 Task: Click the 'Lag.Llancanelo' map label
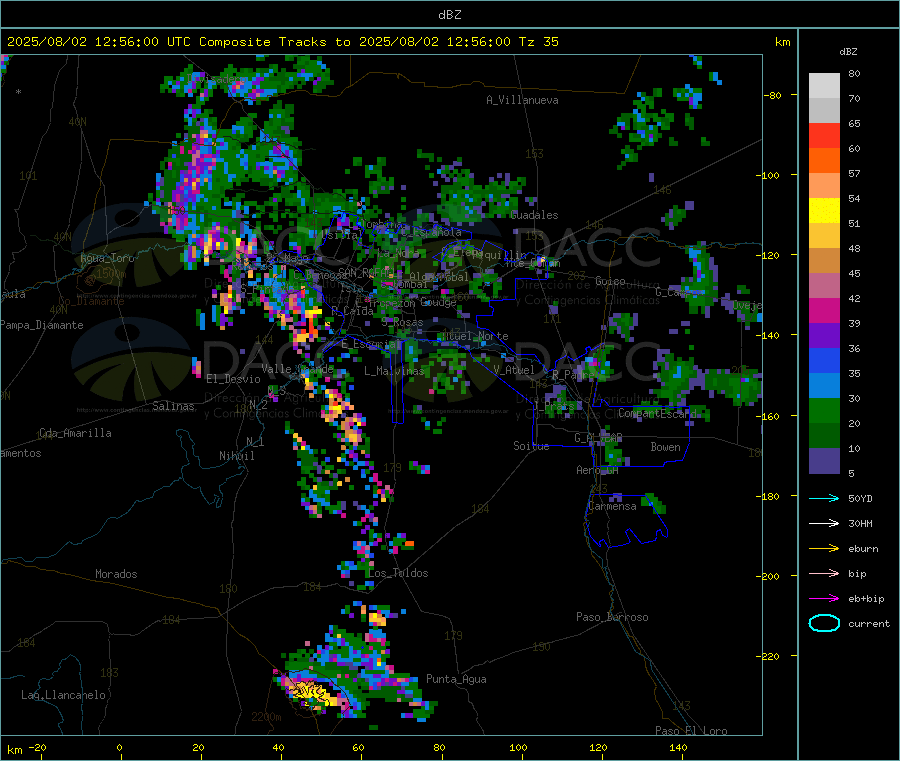coord(63,696)
